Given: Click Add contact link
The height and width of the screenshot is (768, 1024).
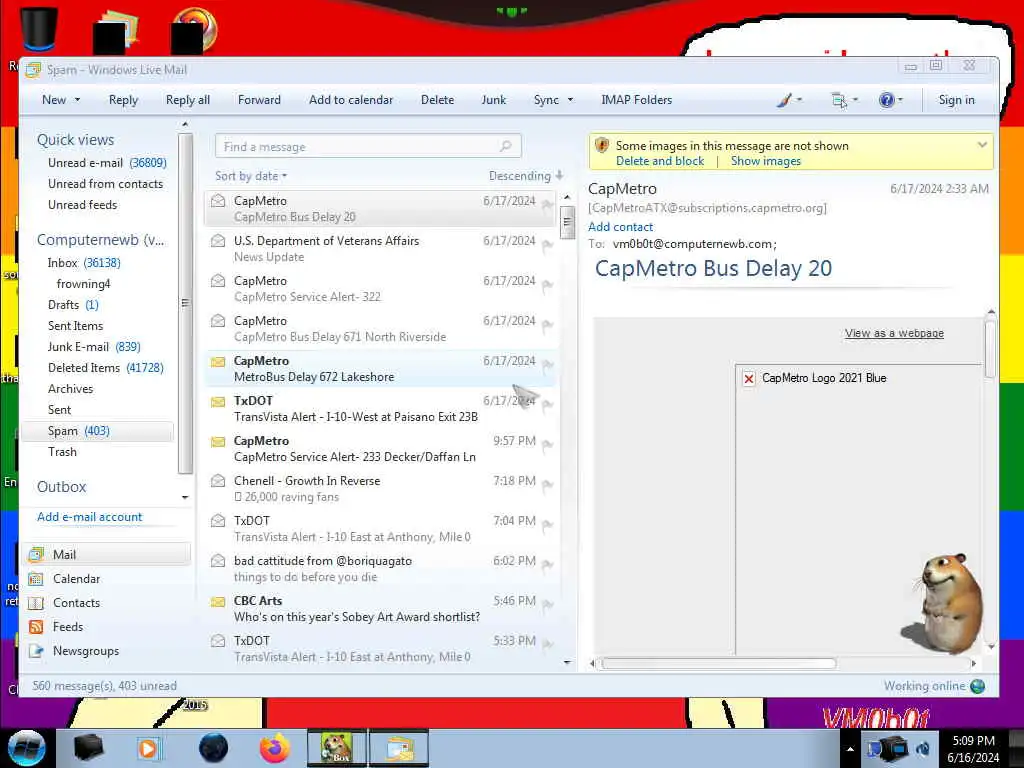Looking at the screenshot, I should (x=620, y=227).
